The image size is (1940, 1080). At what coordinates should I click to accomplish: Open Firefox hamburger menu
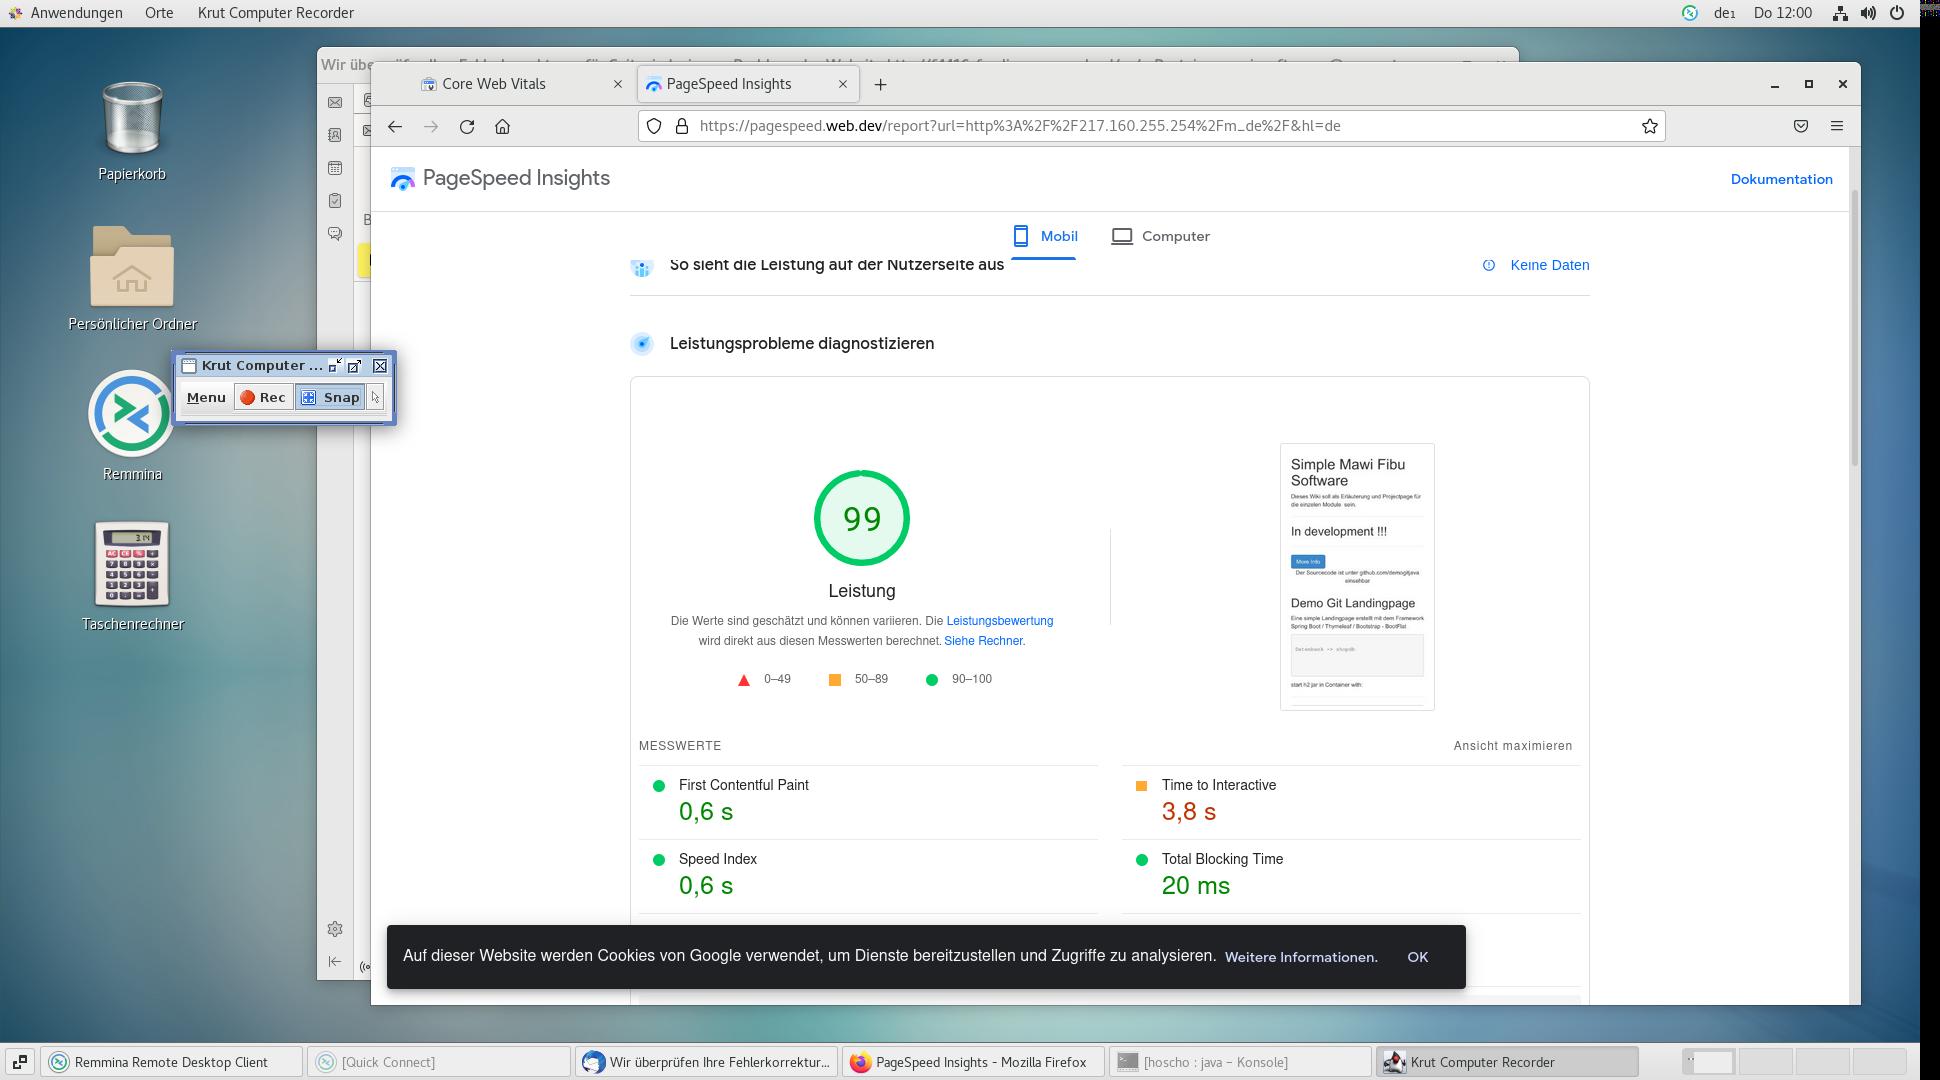click(1836, 126)
